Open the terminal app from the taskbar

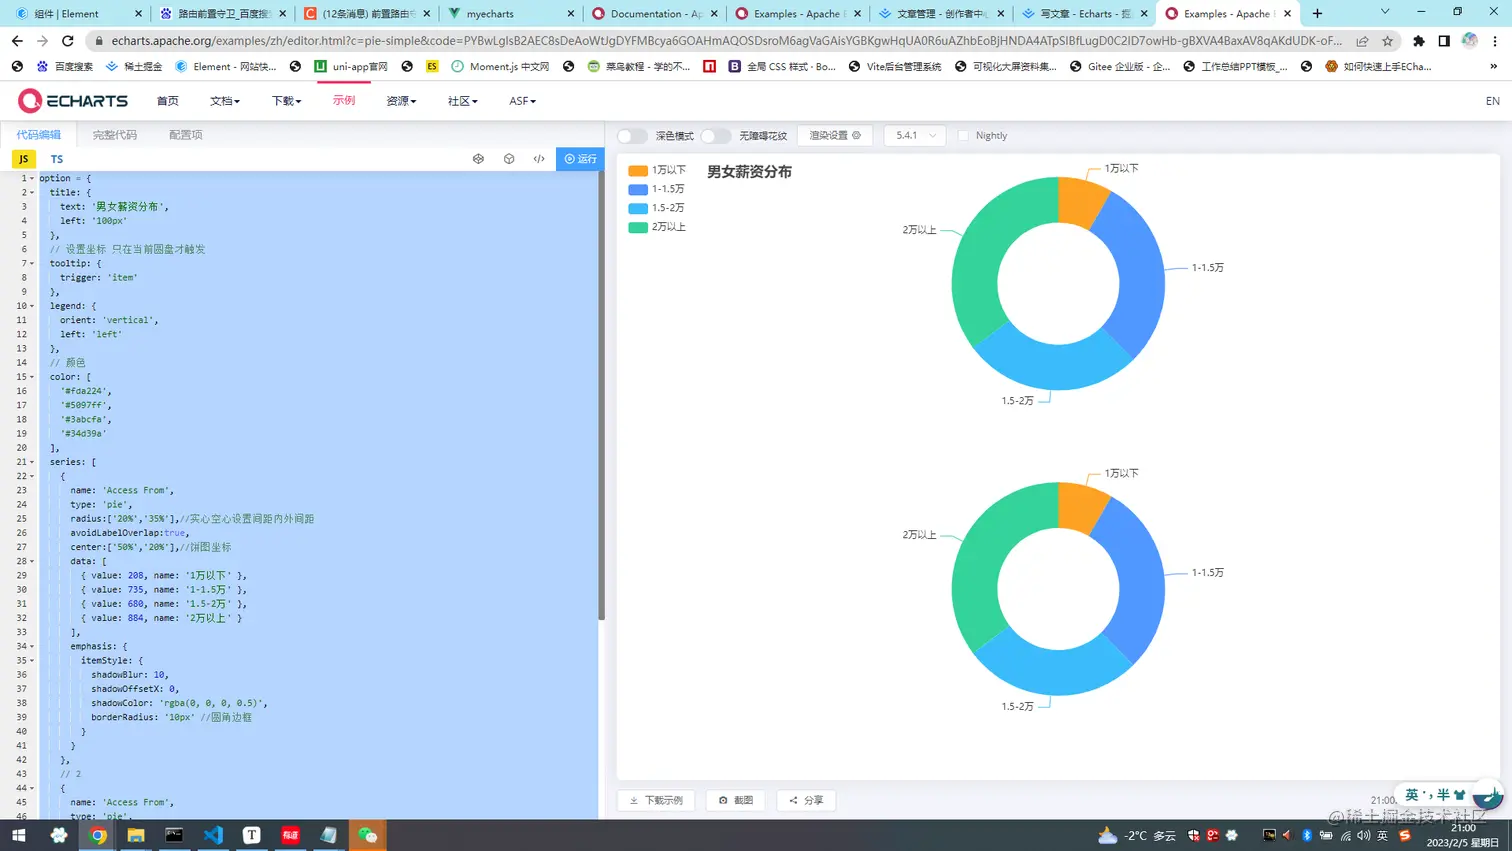tap(174, 835)
